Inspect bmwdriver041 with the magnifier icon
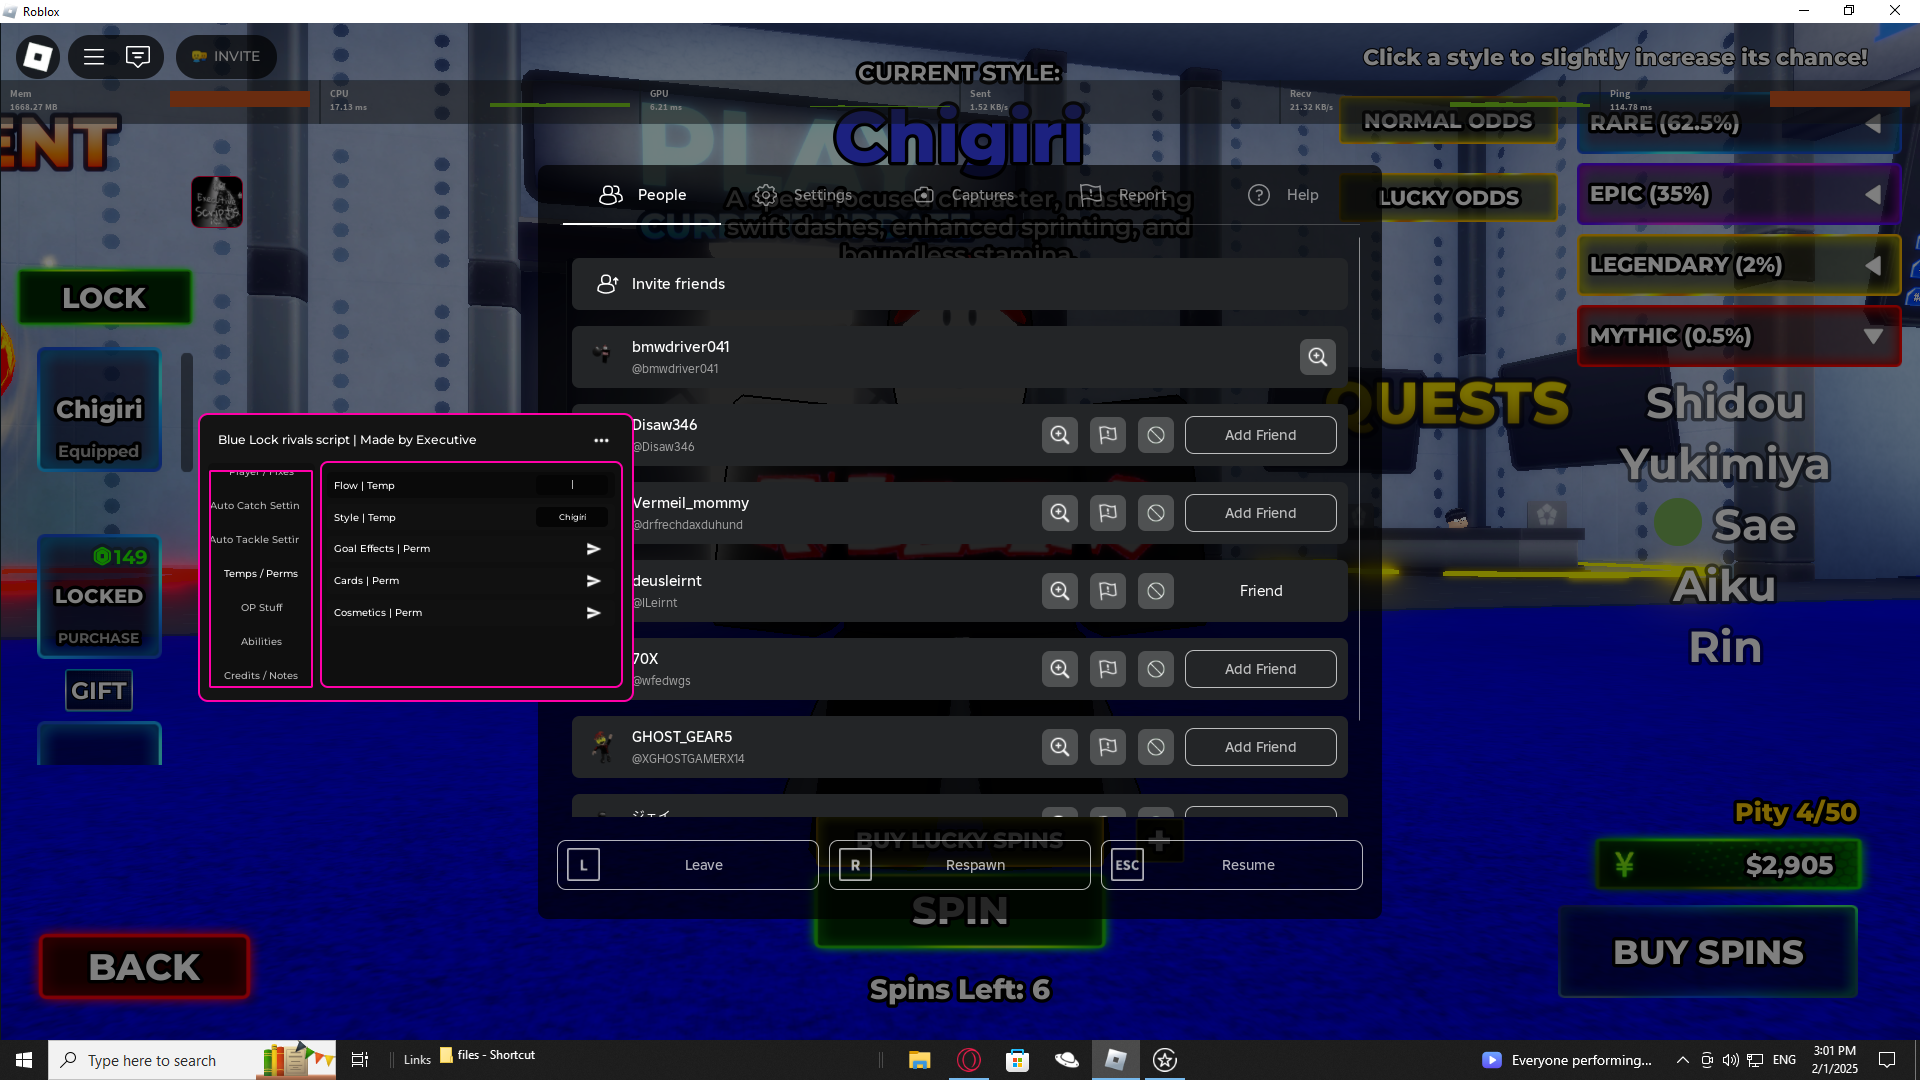Screen dimensions: 1920x1080 point(1317,357)
